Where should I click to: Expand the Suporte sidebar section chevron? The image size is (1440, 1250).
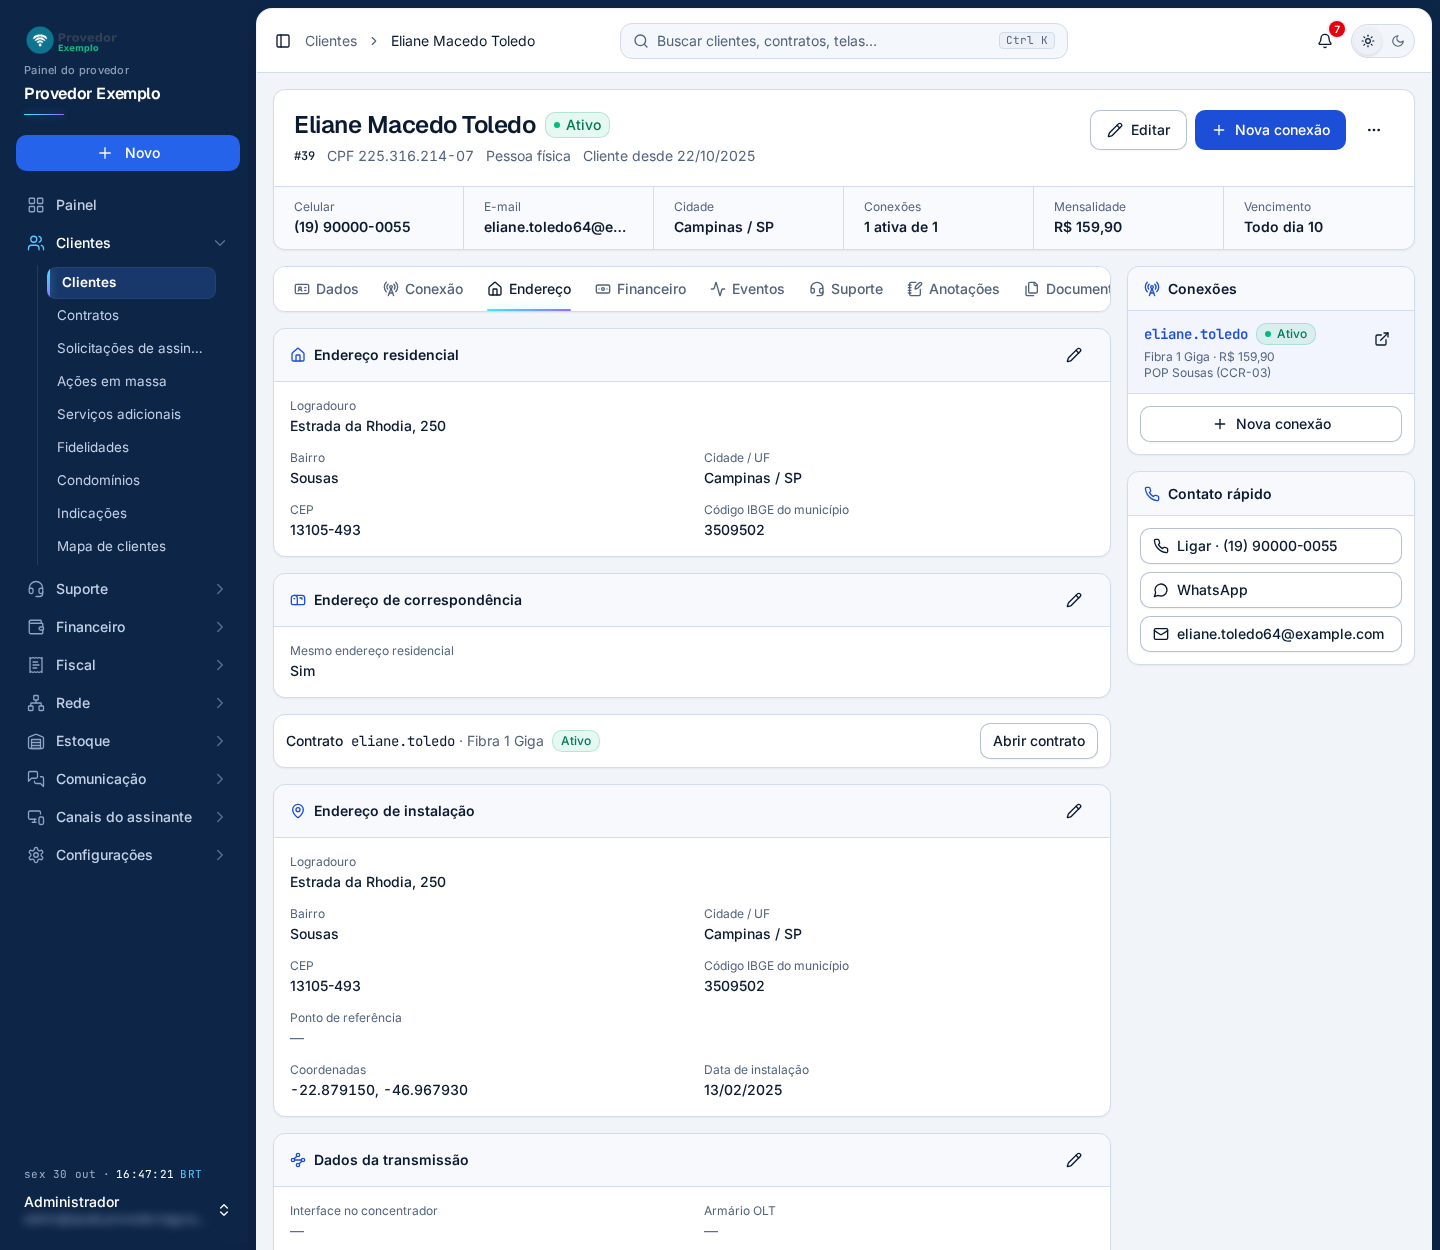click(x=220, y=589)
